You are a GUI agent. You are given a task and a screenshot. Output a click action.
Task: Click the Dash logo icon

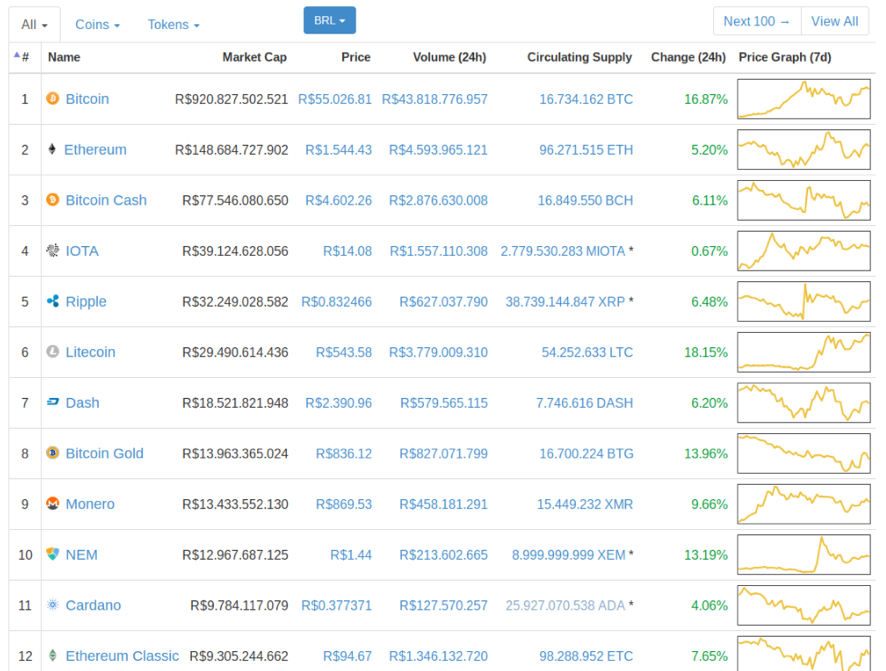pos(53,402)
